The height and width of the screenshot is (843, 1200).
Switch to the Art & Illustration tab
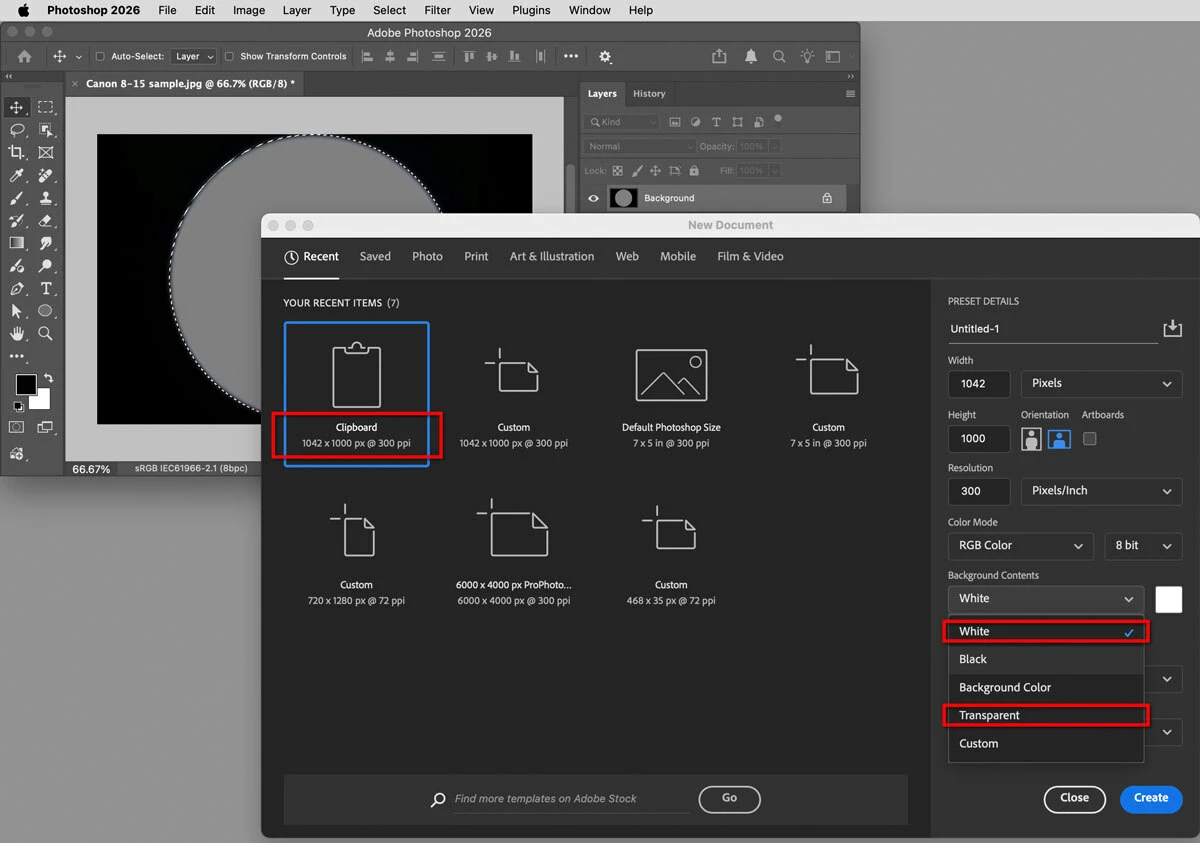552,257
